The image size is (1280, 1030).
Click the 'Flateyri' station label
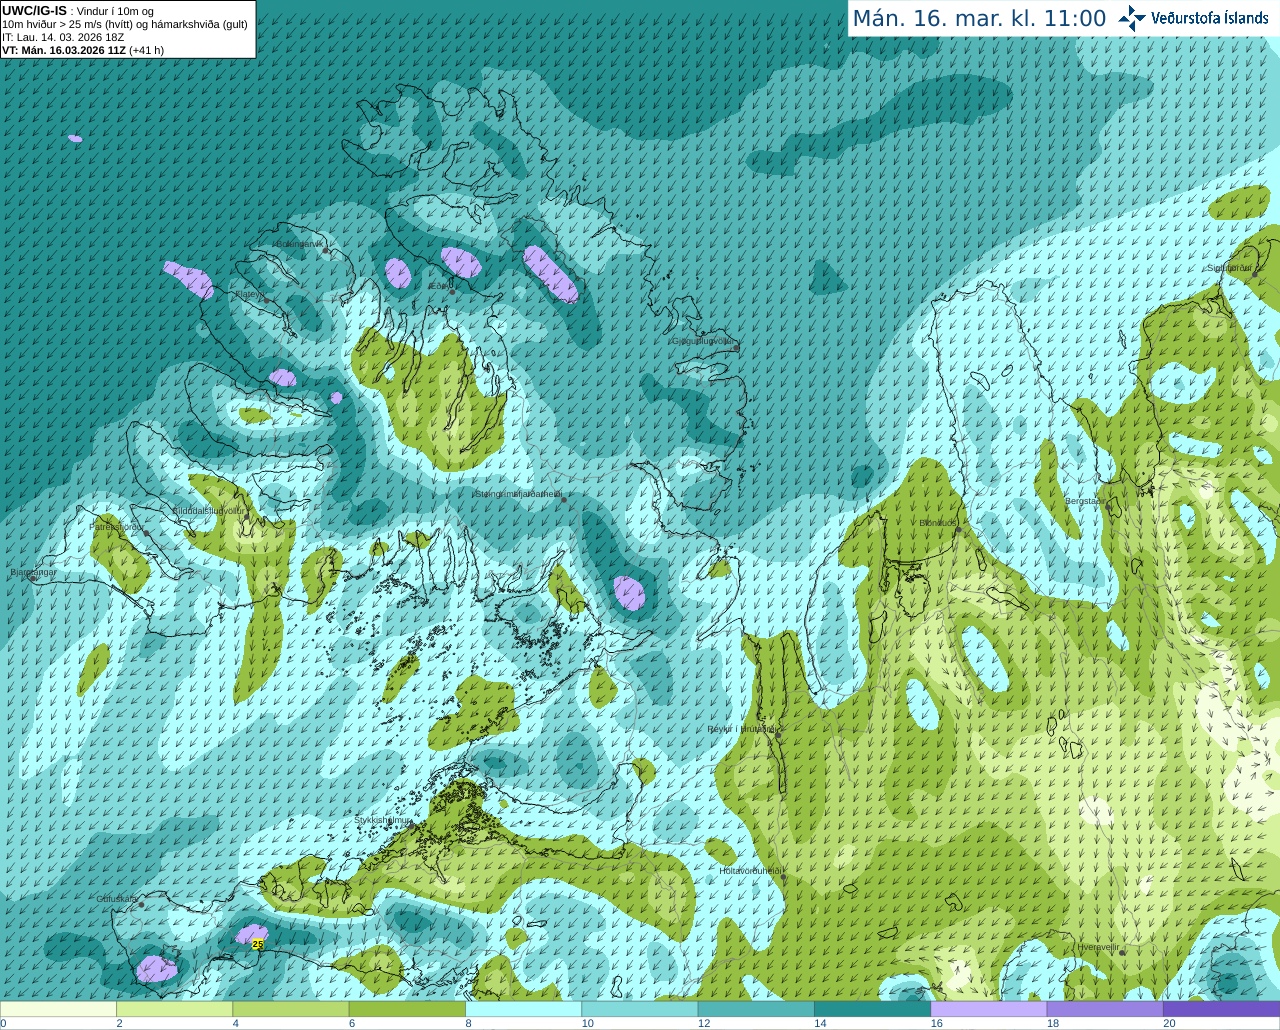coord(249,295)
